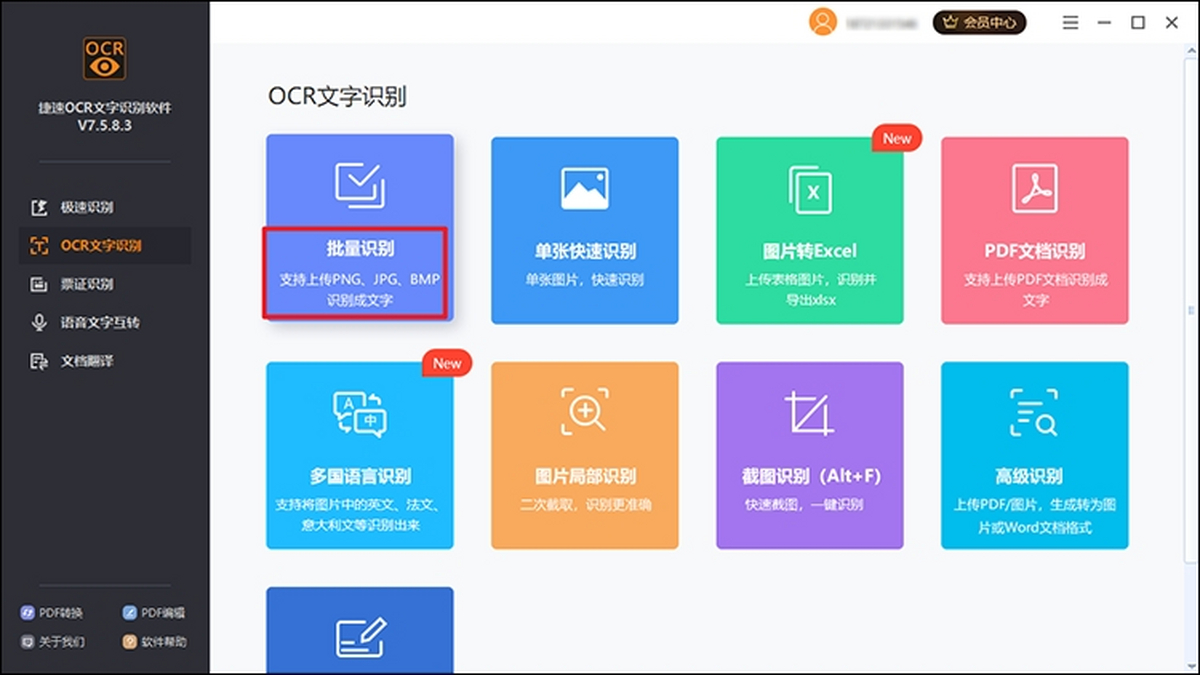The height and width of the screenshot is (675, 1200).
Task: Minimize the application window
Action: (1104, 22)
